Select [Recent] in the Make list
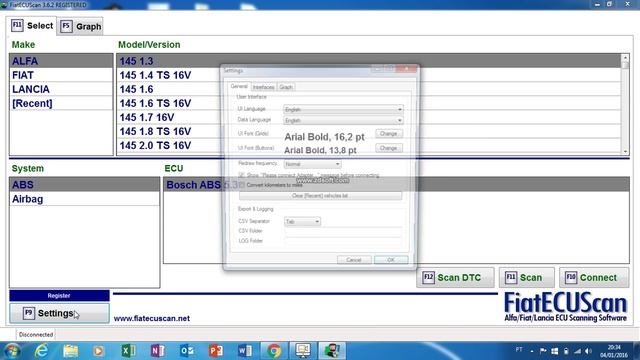This screenshot has width=640, height=360. click(61, 103)
